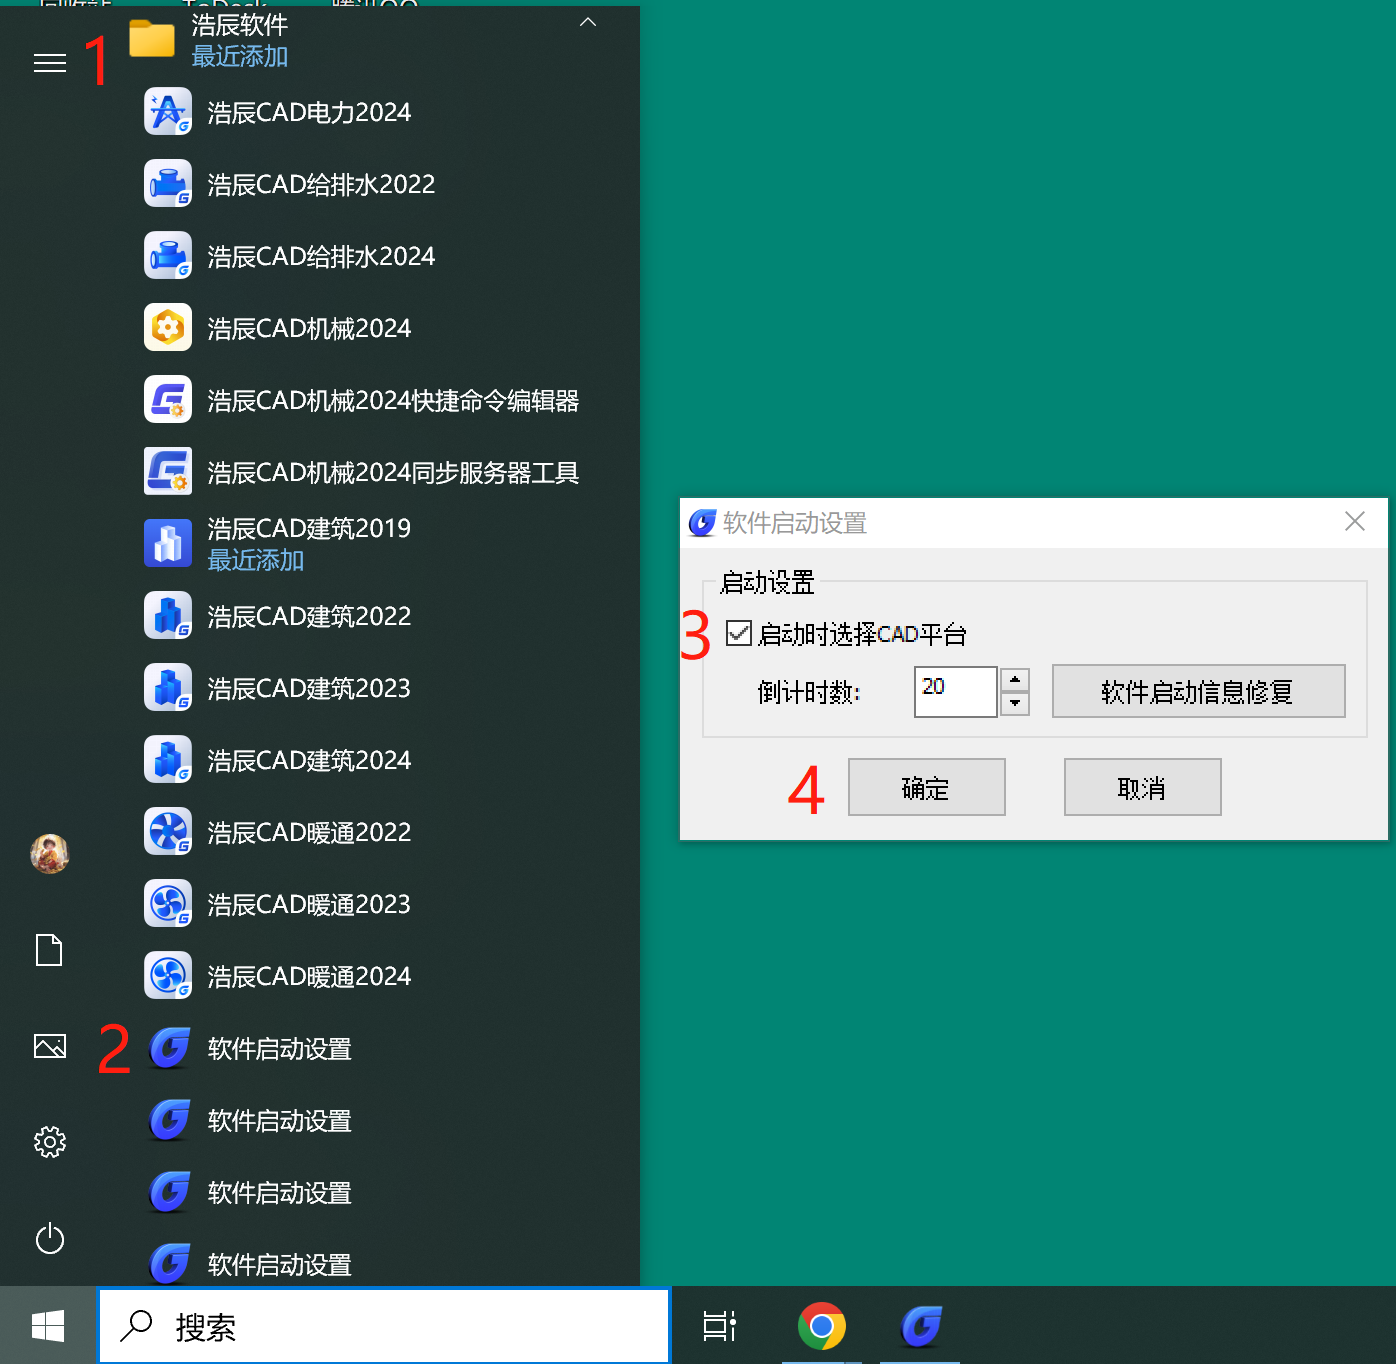Click the Power icon in Start sidebar
The width and height of the screenshot is (1396, 1364).
pyautogui.click(x=50, y=1239)
